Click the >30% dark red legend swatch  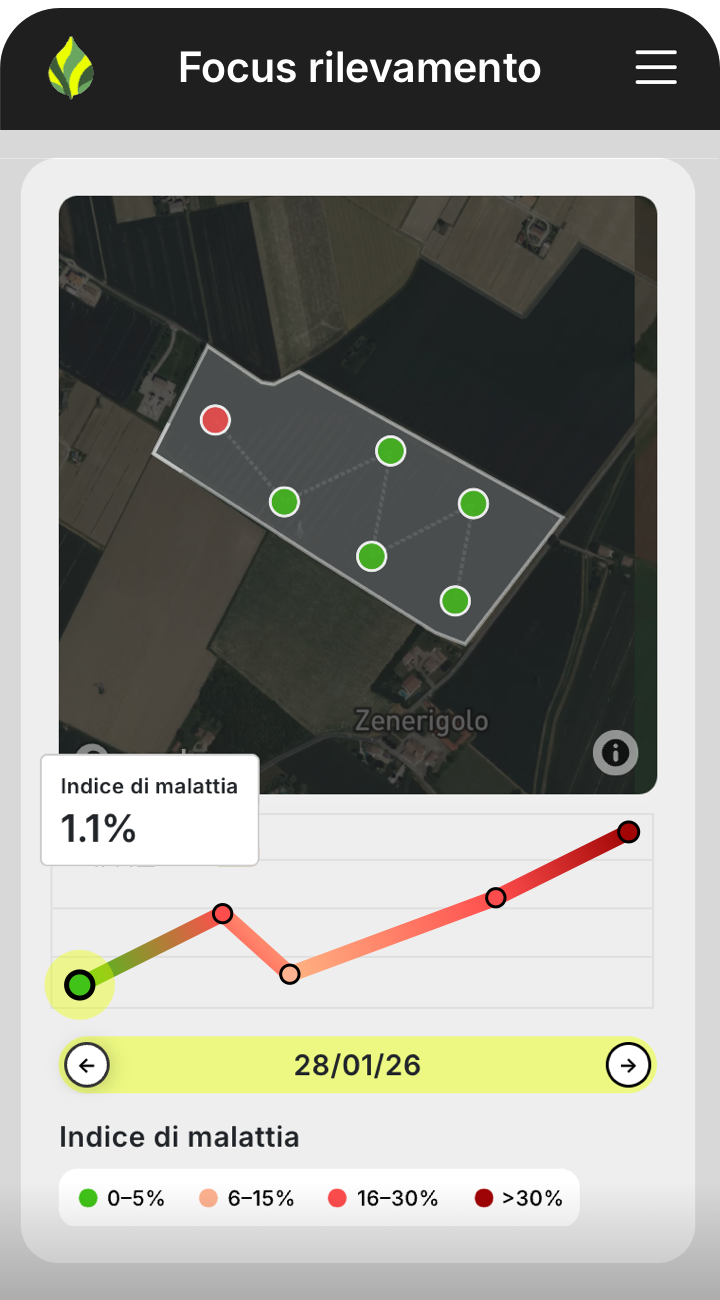[484, 1198]
